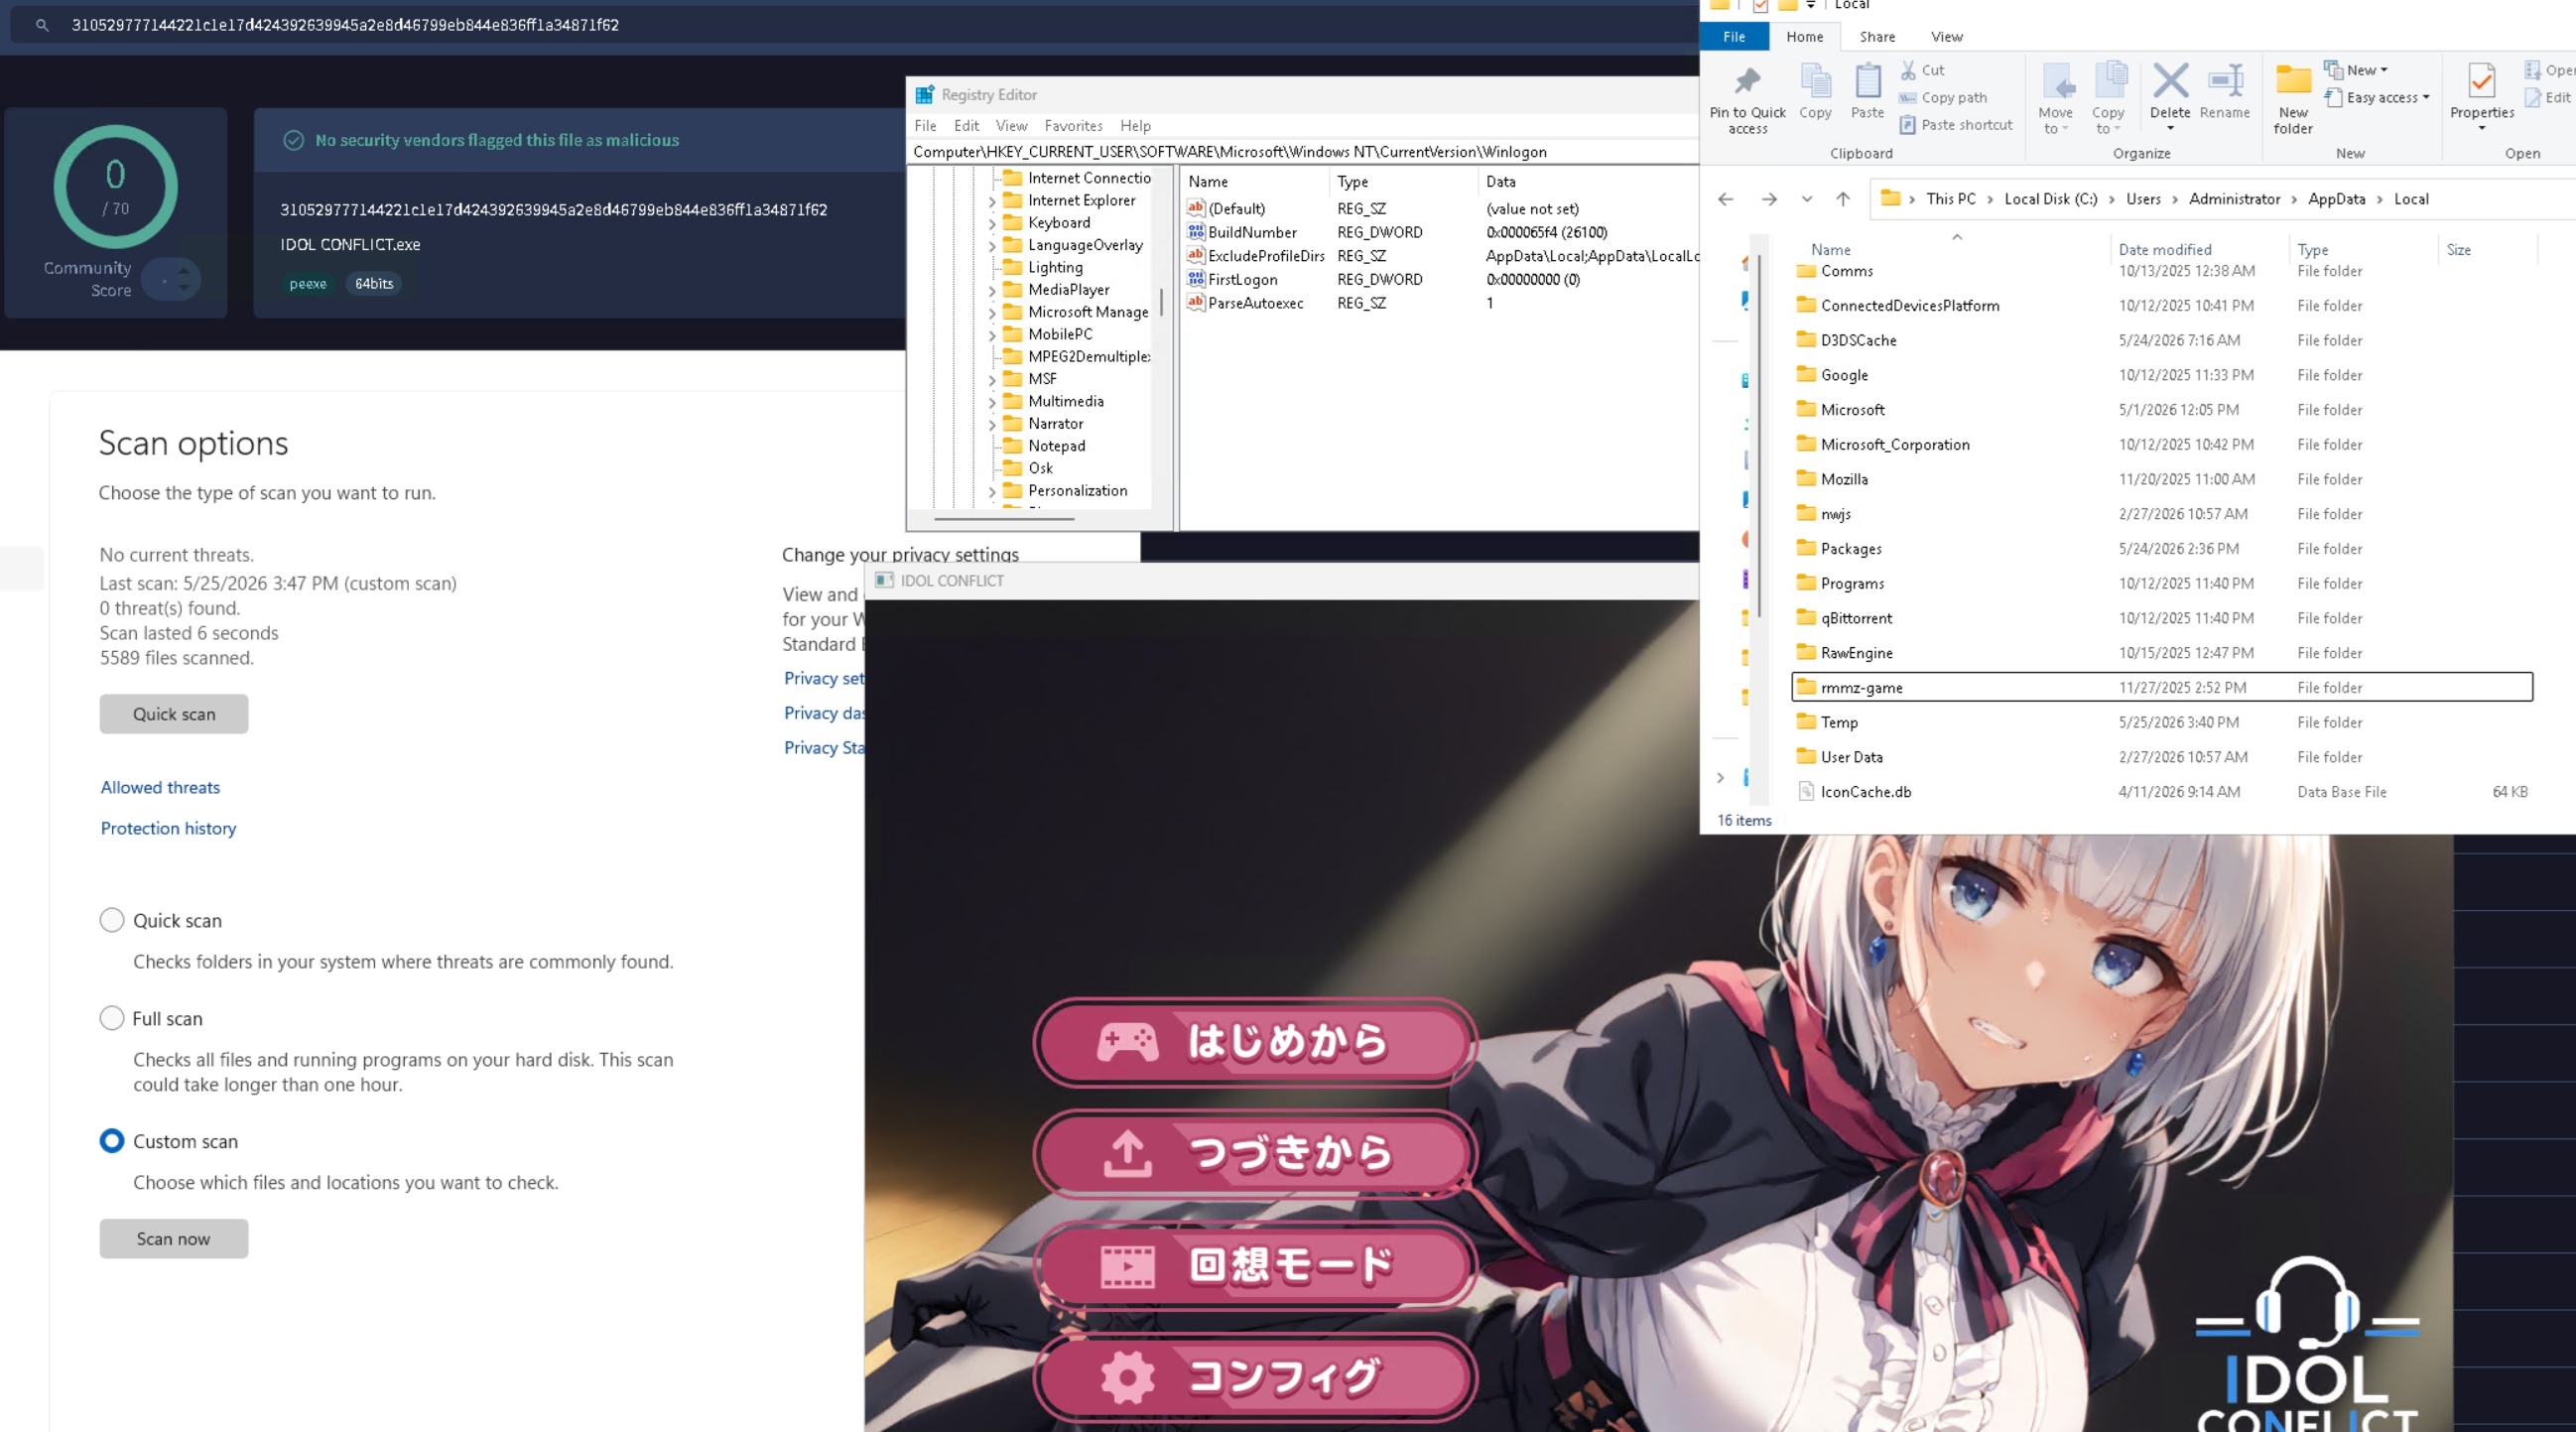Click the registry path address bar
Screen dimensions: 2576x1432
1303,152
